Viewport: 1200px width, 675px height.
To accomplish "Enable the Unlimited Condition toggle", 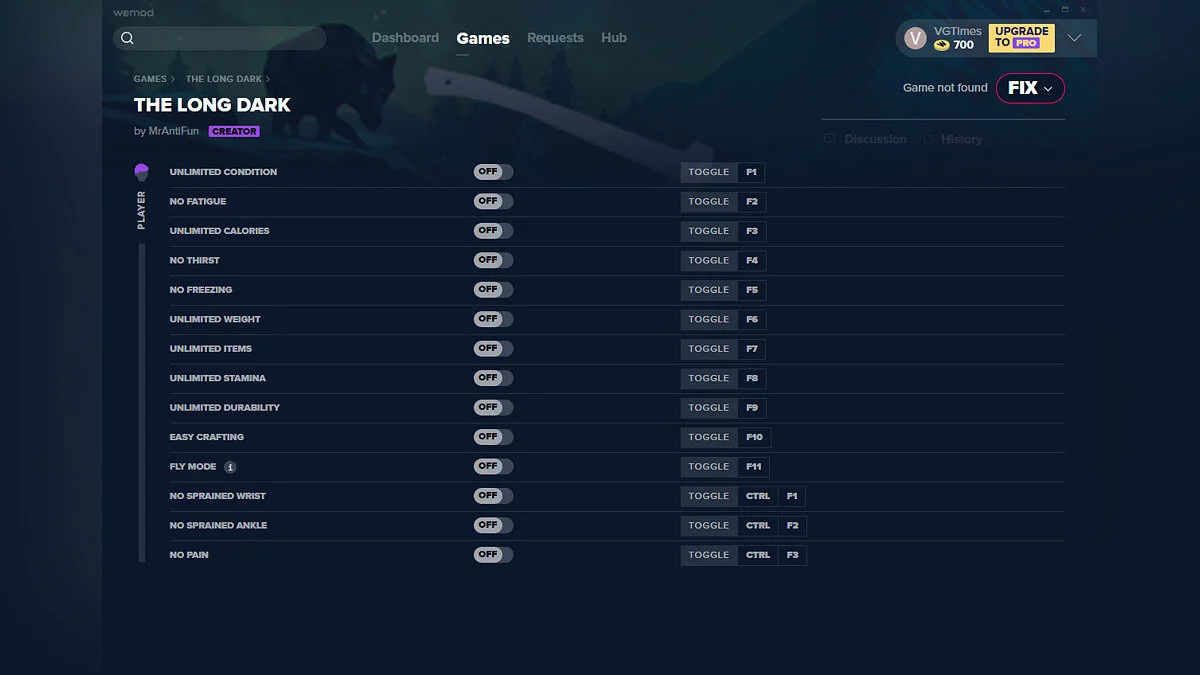I will pyautogui.click(x=492, y=171).
